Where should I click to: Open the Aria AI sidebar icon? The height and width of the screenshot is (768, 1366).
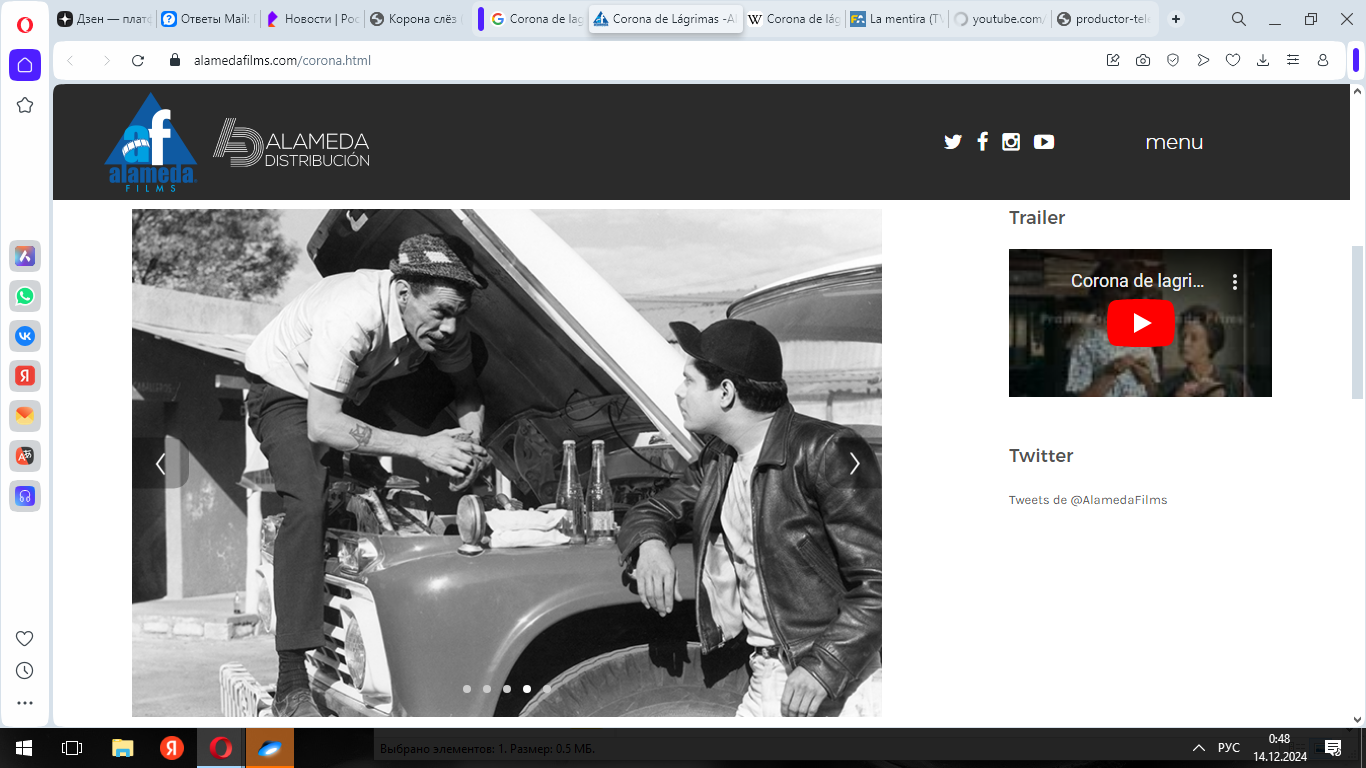click(x=25, y=256)
